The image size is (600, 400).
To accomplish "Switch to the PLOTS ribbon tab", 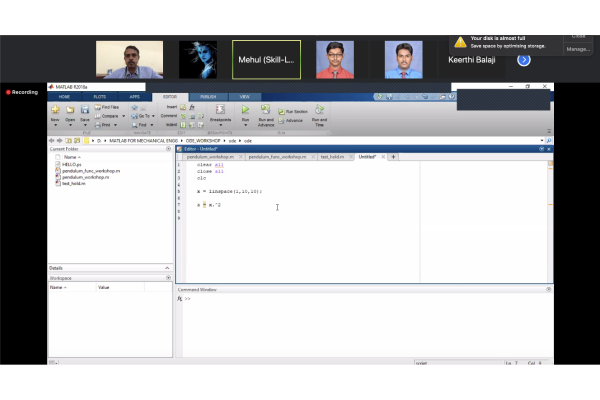I will 100,97.
